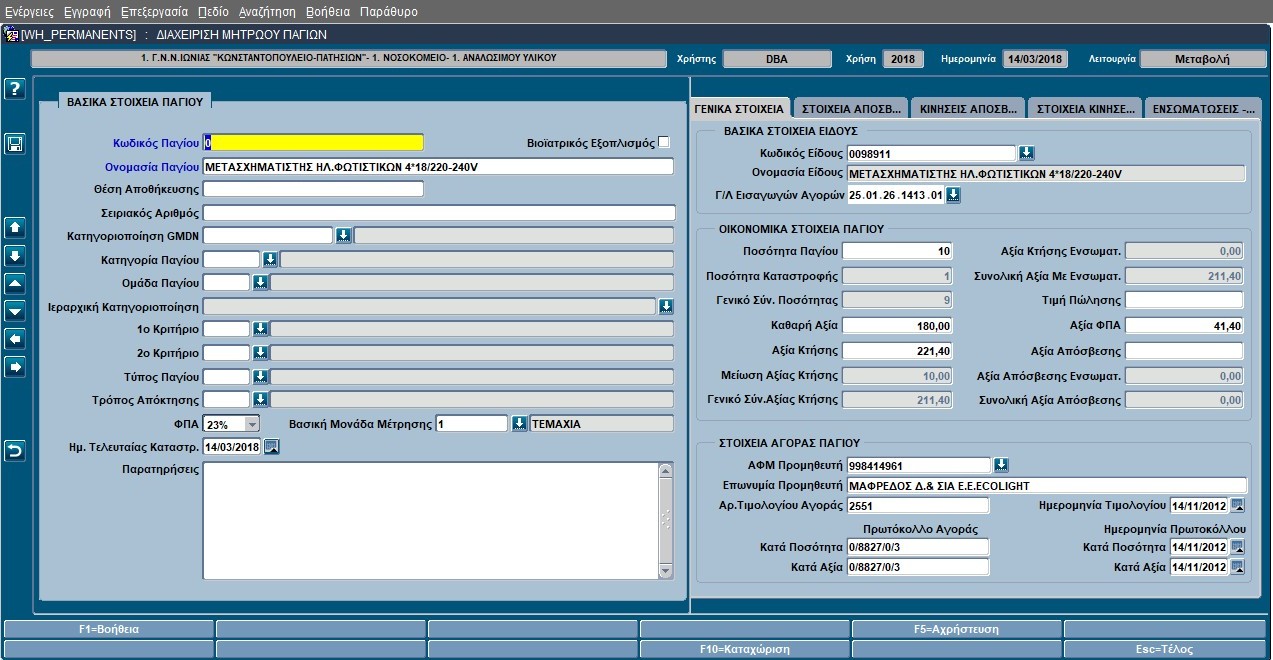Open lookup list for Κατηγορία Παγίου
The width and height of the screenshot is (1273, 660).
[269, 259]
